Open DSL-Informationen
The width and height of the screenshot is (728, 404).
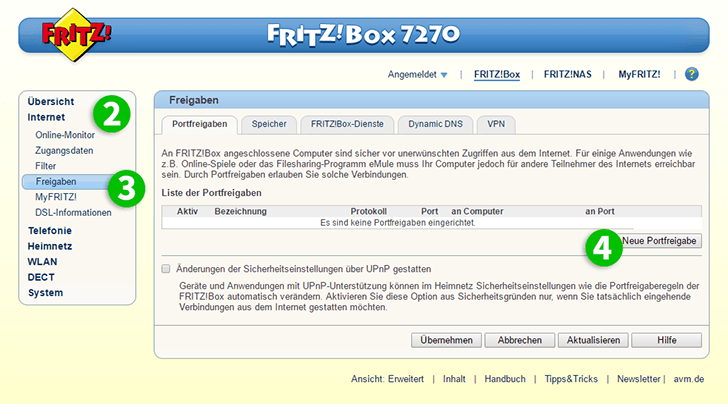[73, 212]
